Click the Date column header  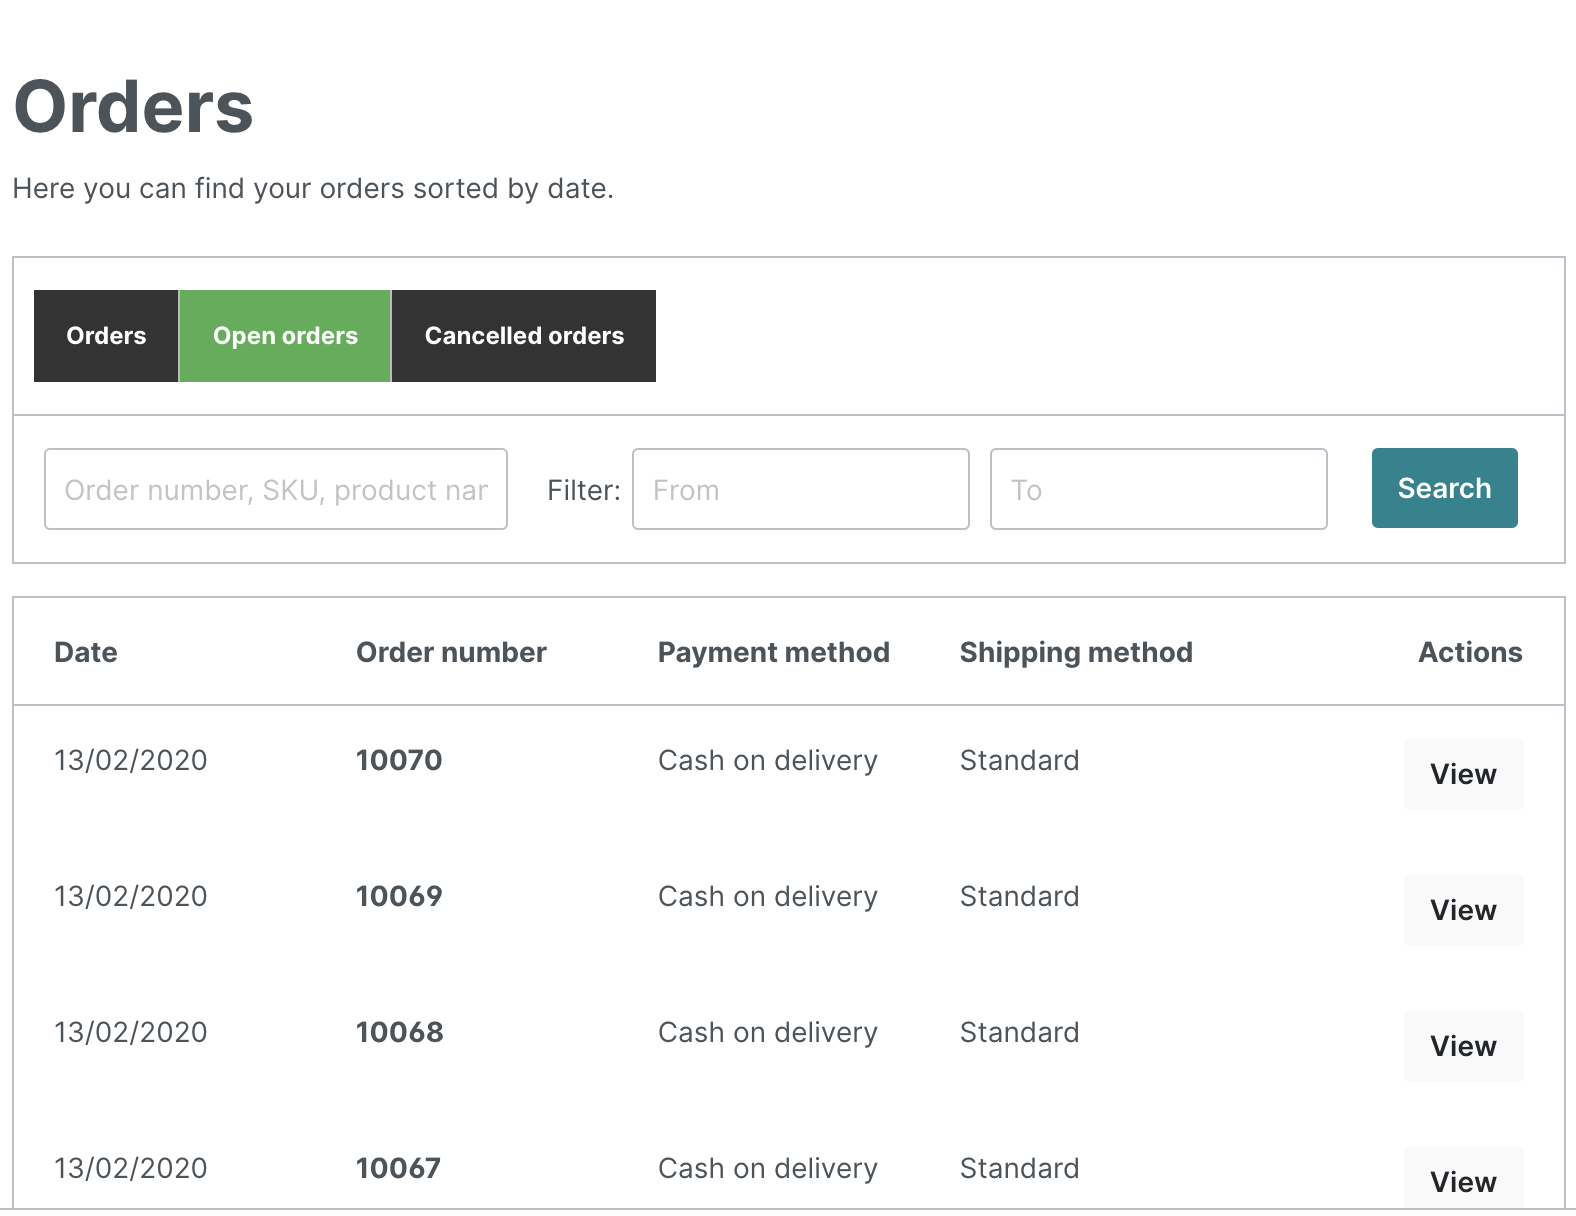(x=86, y=652)
